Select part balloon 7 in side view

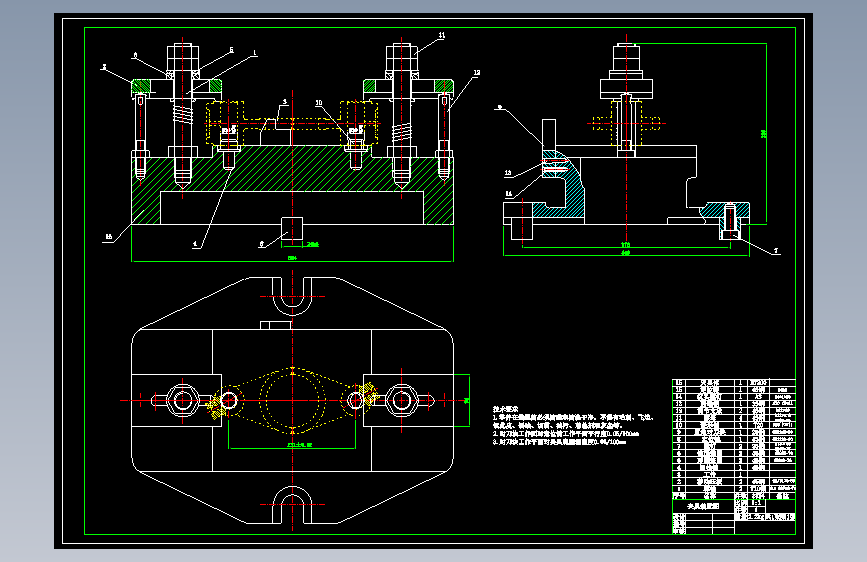click(x=776, y=251)
